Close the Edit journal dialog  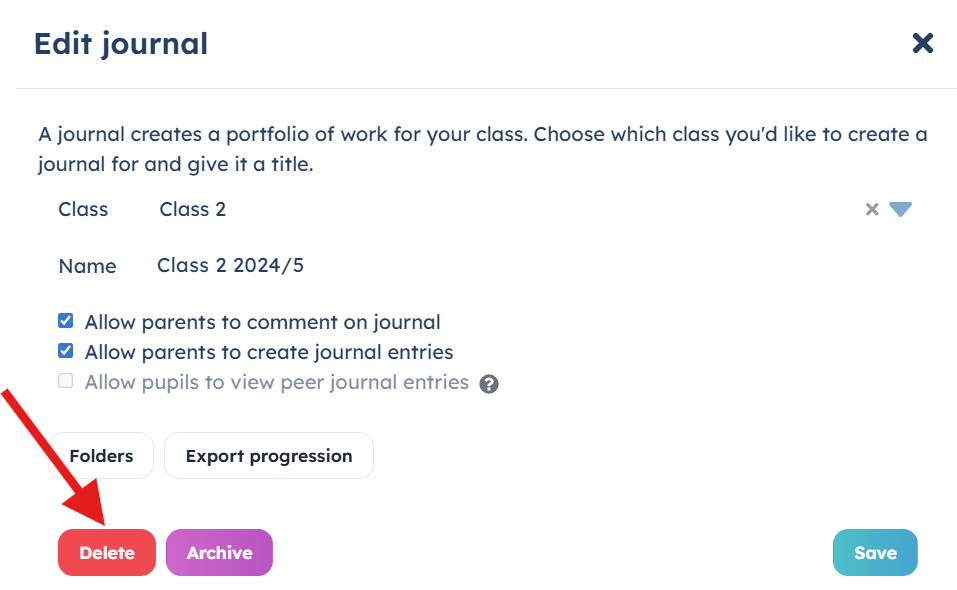click(922, 43)
